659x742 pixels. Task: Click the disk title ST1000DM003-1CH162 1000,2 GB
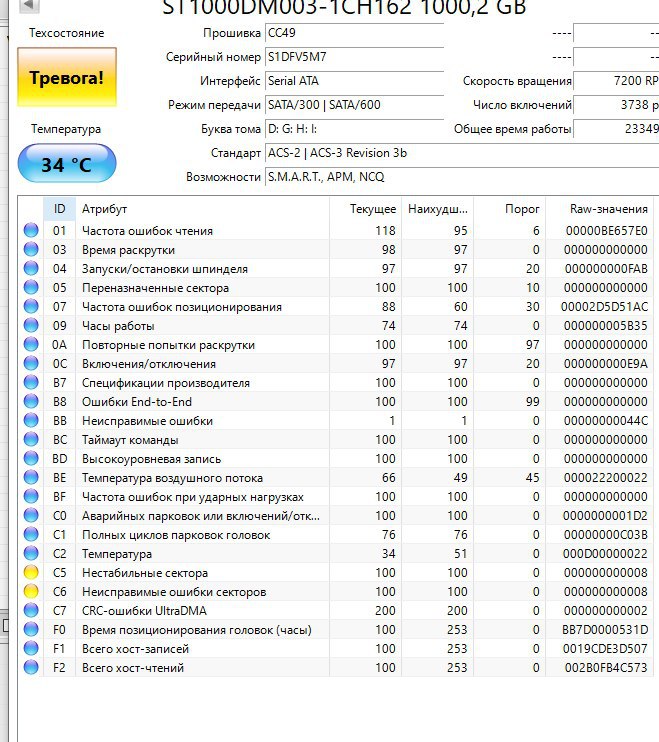(344, 8)
